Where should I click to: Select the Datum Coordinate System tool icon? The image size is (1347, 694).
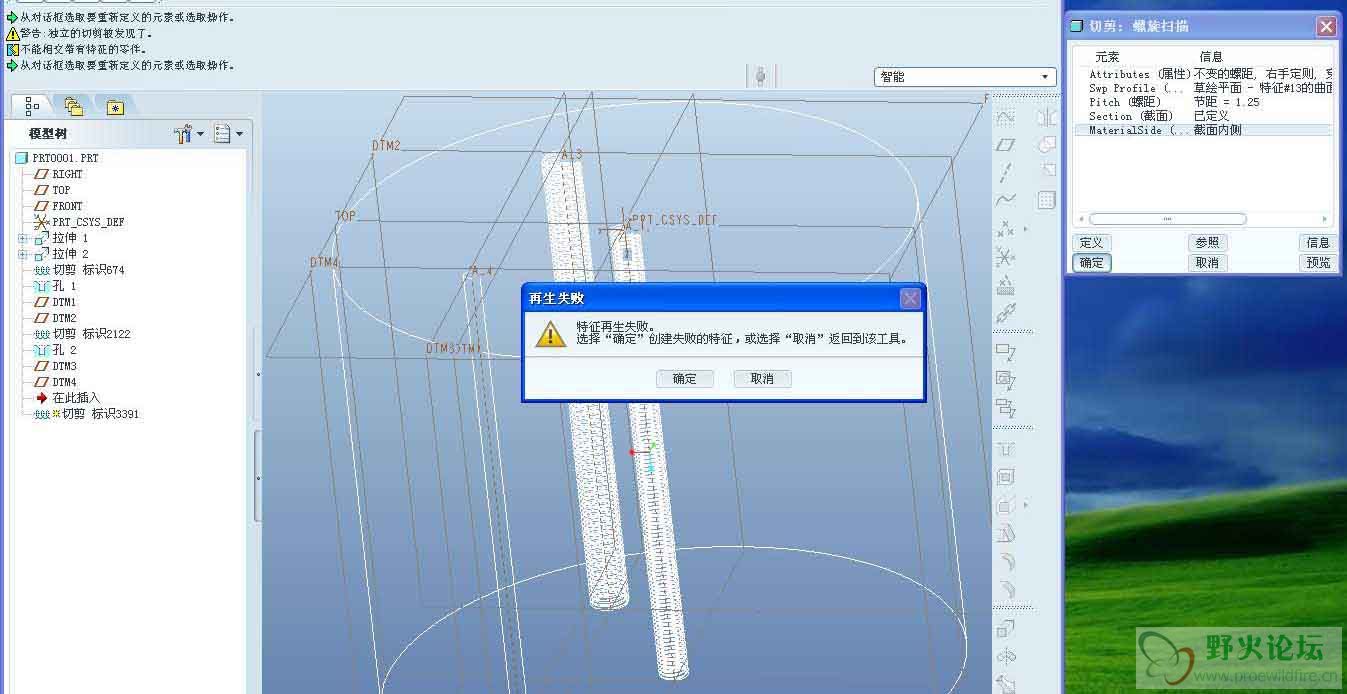1006,257
